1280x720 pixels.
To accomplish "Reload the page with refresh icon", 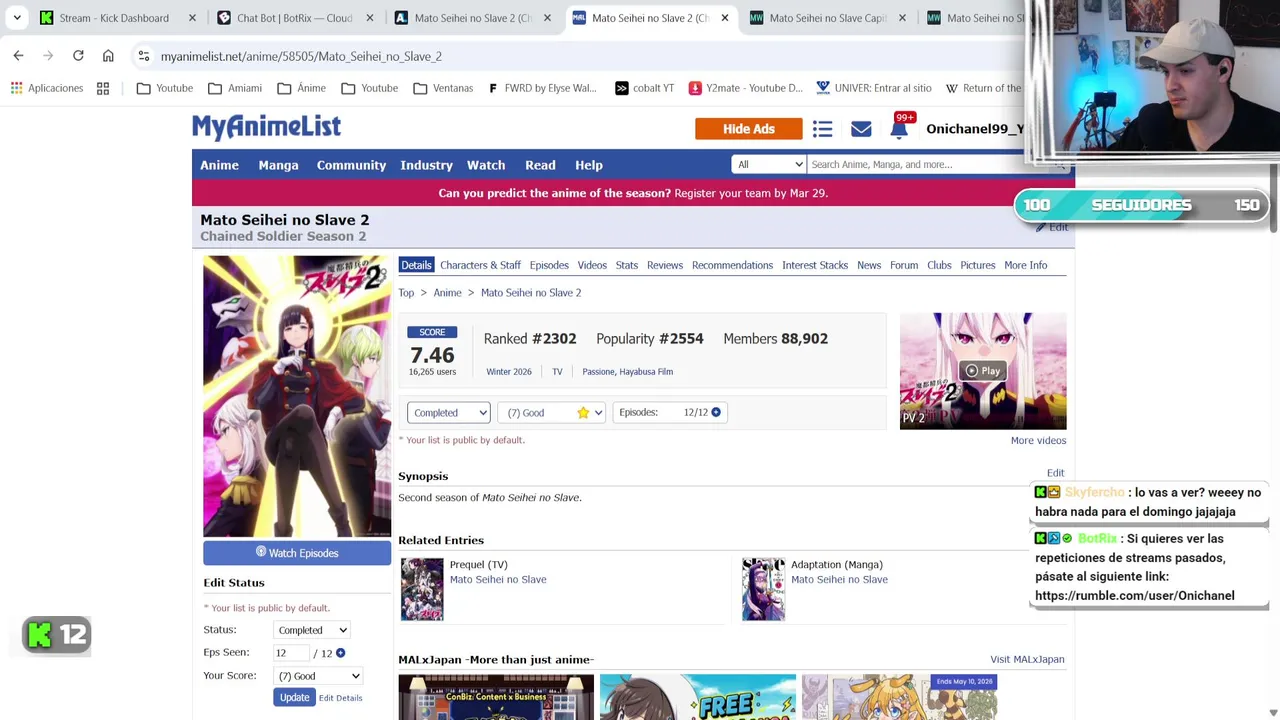I will coord(78,56).
